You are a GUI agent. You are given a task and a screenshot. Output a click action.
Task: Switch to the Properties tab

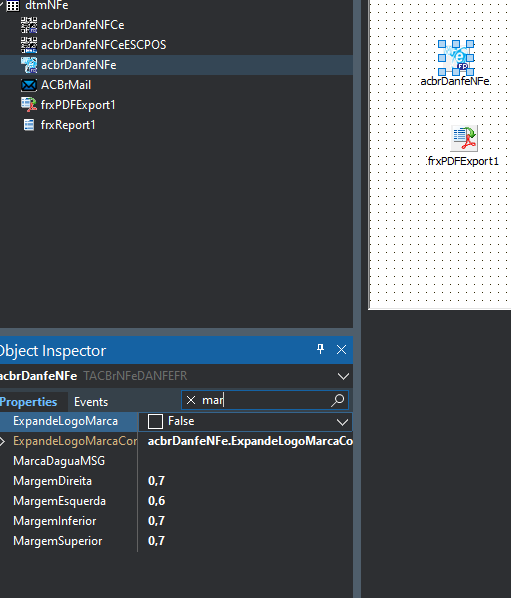coord(29,402)
